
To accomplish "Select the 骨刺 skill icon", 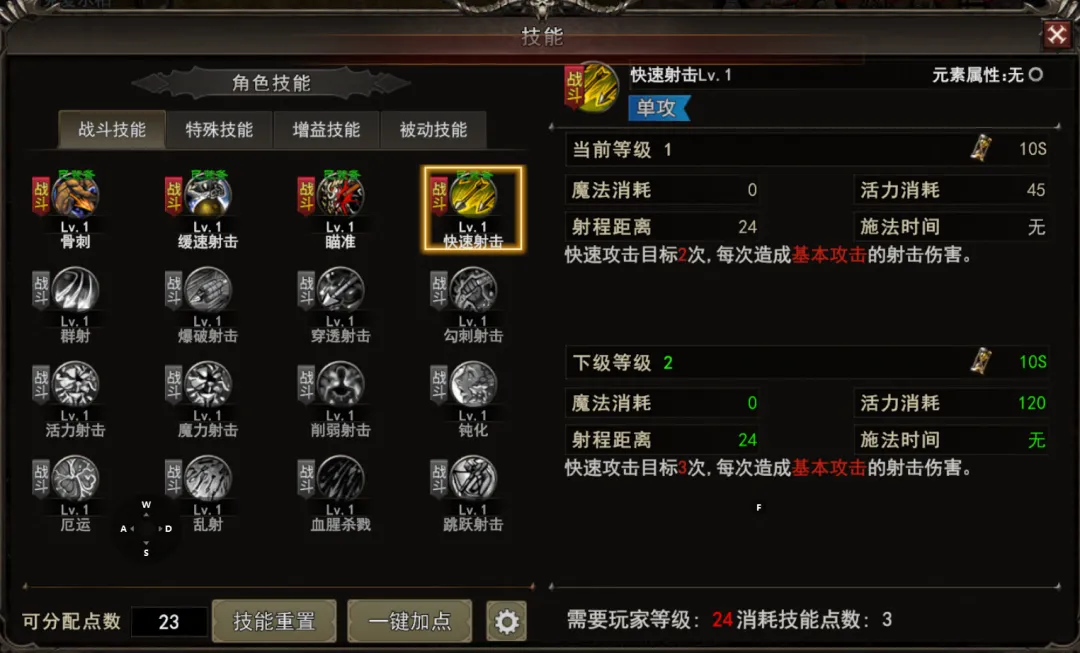I will (x=75, y=196).
